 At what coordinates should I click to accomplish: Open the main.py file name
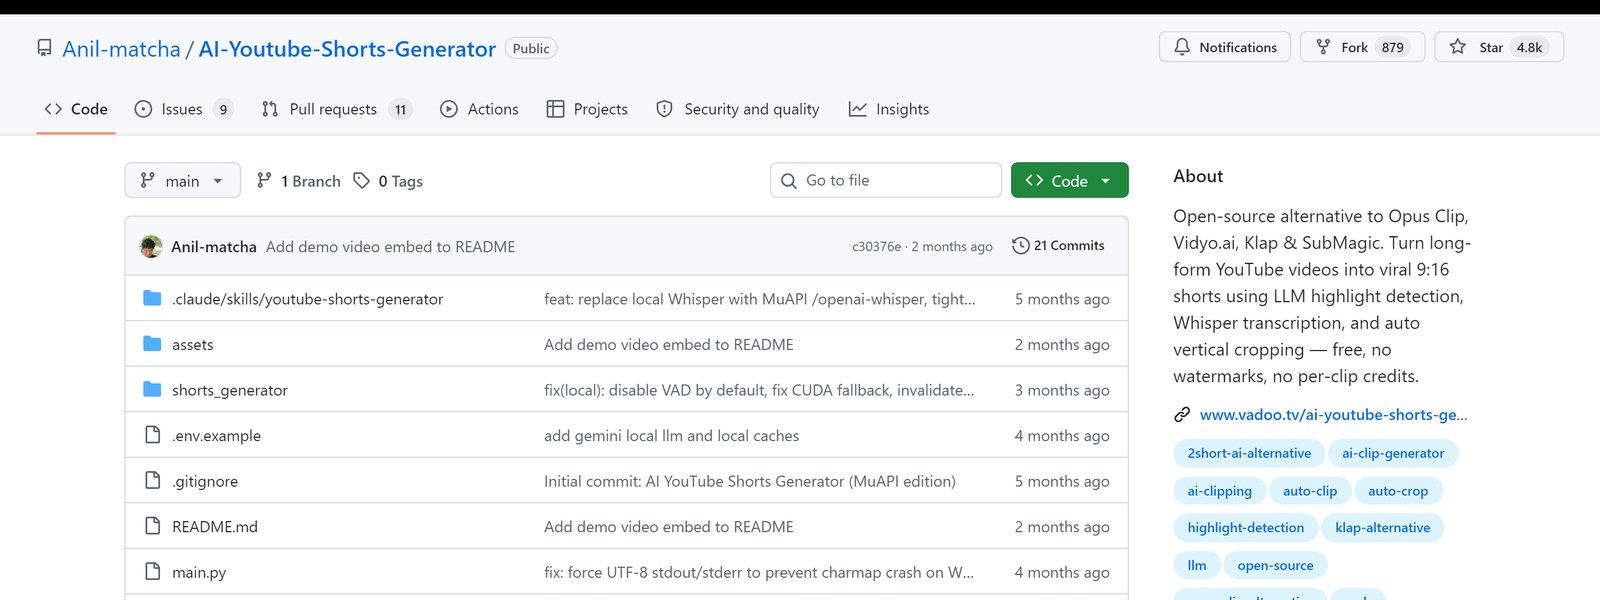(199, 572)
